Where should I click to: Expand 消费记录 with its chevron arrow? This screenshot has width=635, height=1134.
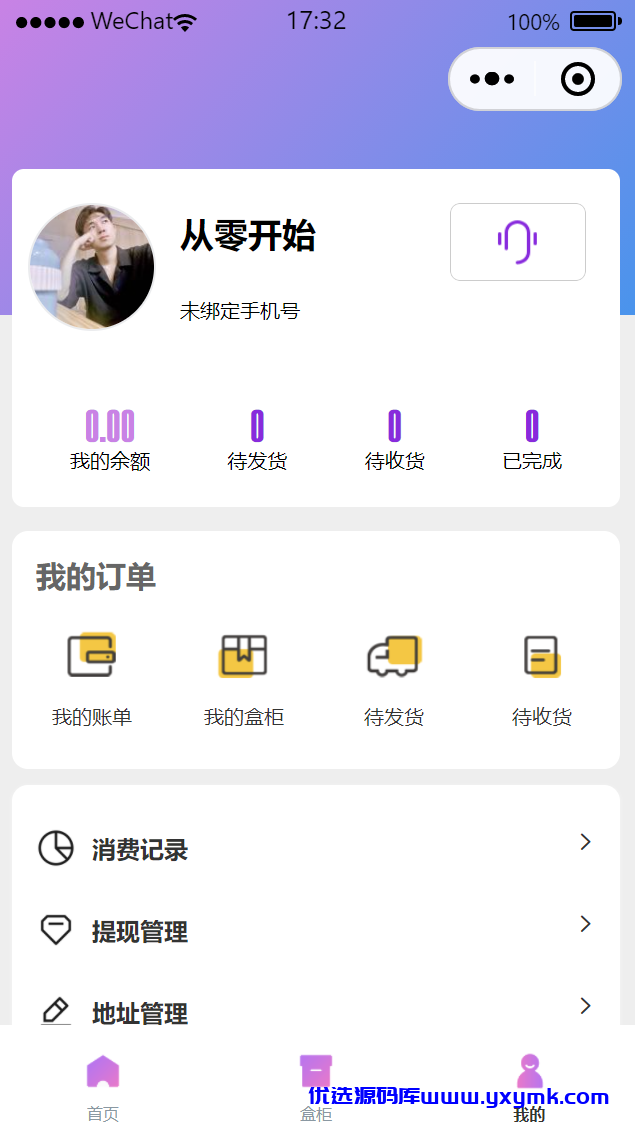click(586, 842)
